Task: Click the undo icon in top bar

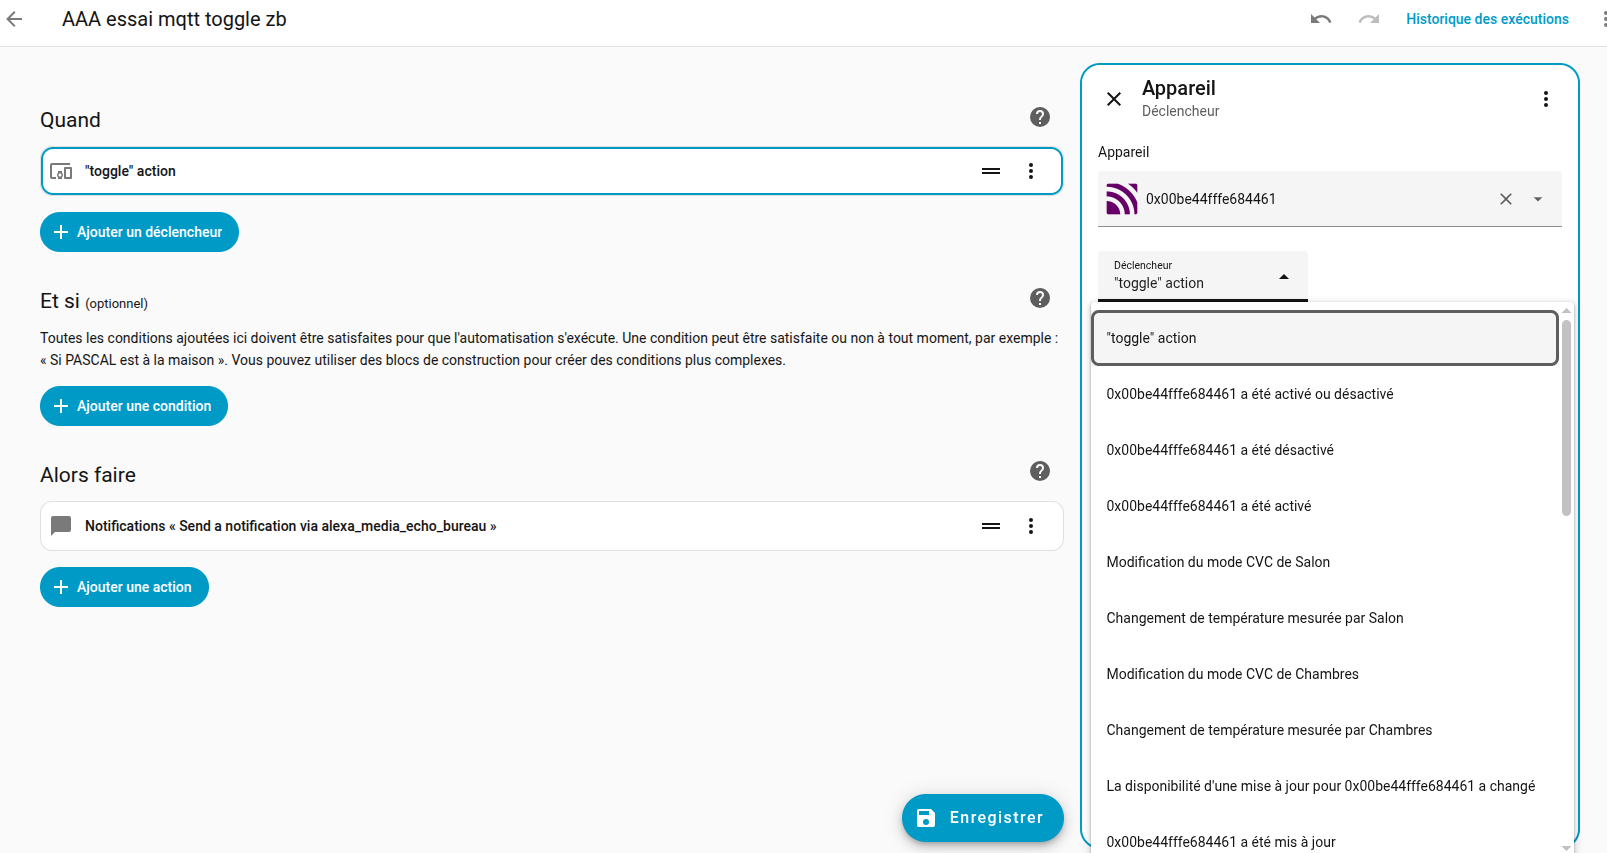Action: point(1320,19)
